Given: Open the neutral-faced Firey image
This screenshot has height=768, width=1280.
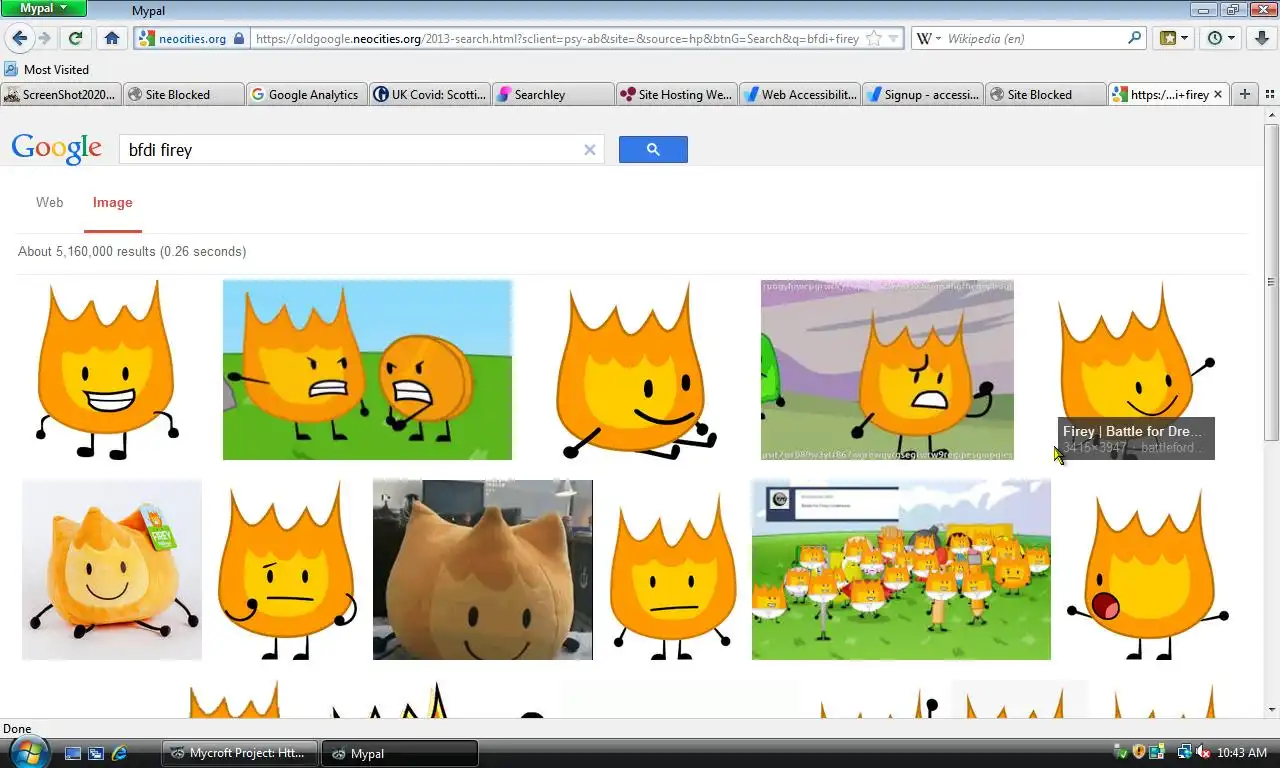Looking at the screenshot, I should pos(672,570).
